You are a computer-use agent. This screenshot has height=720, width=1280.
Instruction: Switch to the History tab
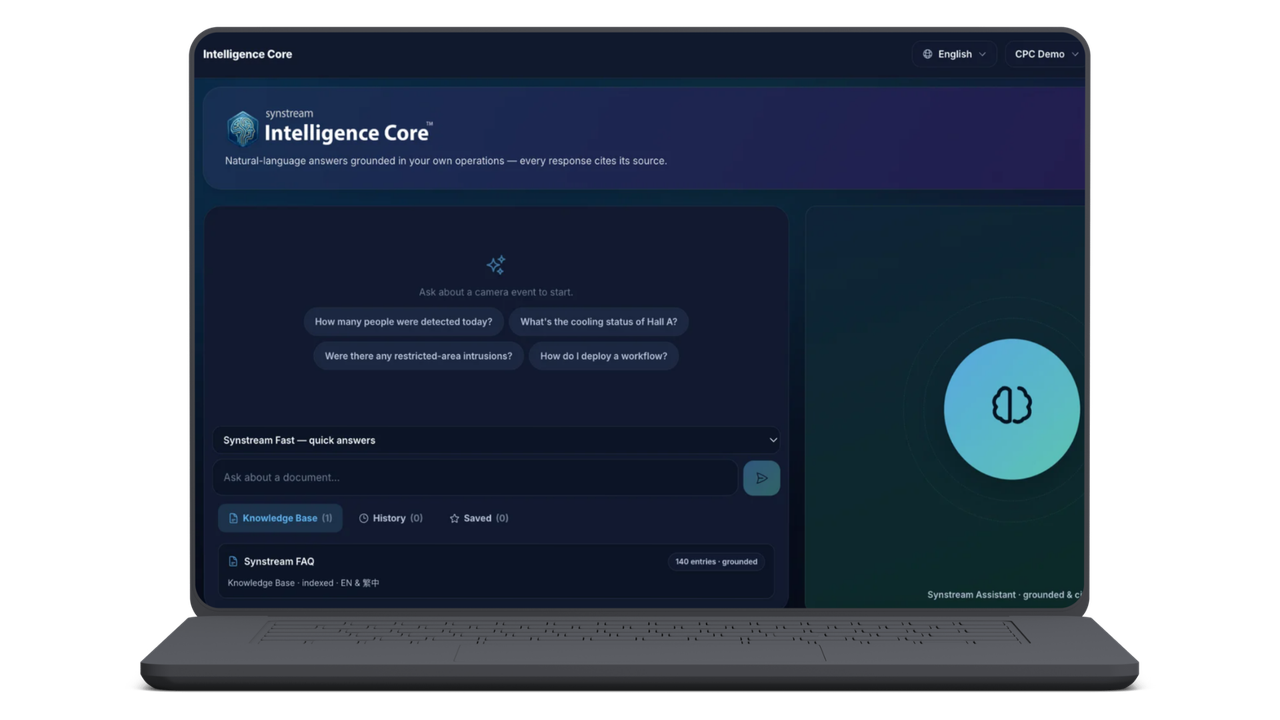[390, 518]
